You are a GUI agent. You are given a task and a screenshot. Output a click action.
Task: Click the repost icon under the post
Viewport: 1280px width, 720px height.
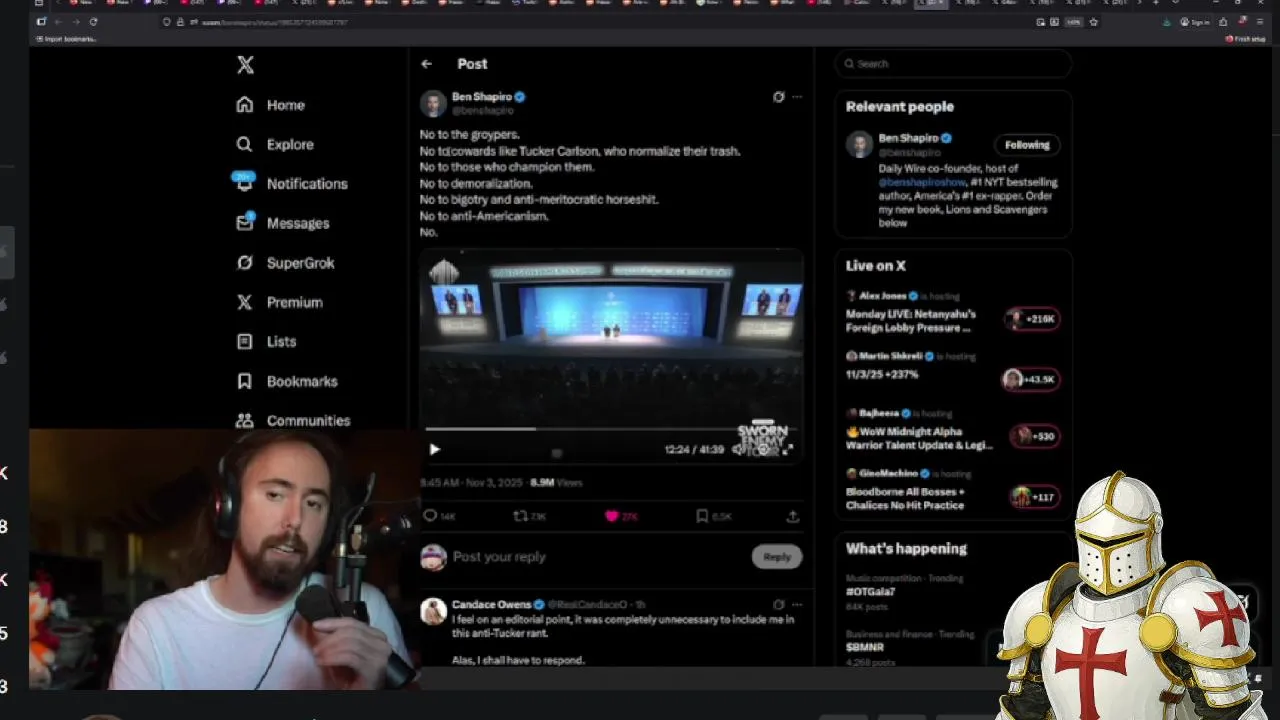[520, 516]
